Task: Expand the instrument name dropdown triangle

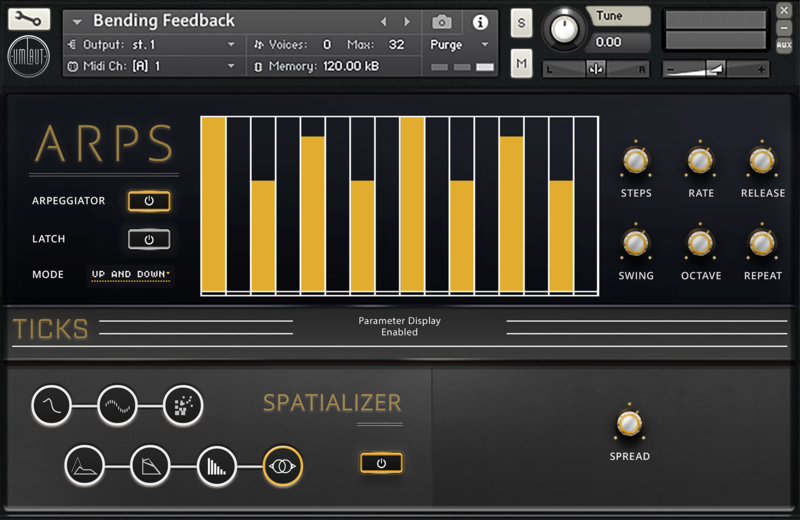Action: tap(77, 22)
